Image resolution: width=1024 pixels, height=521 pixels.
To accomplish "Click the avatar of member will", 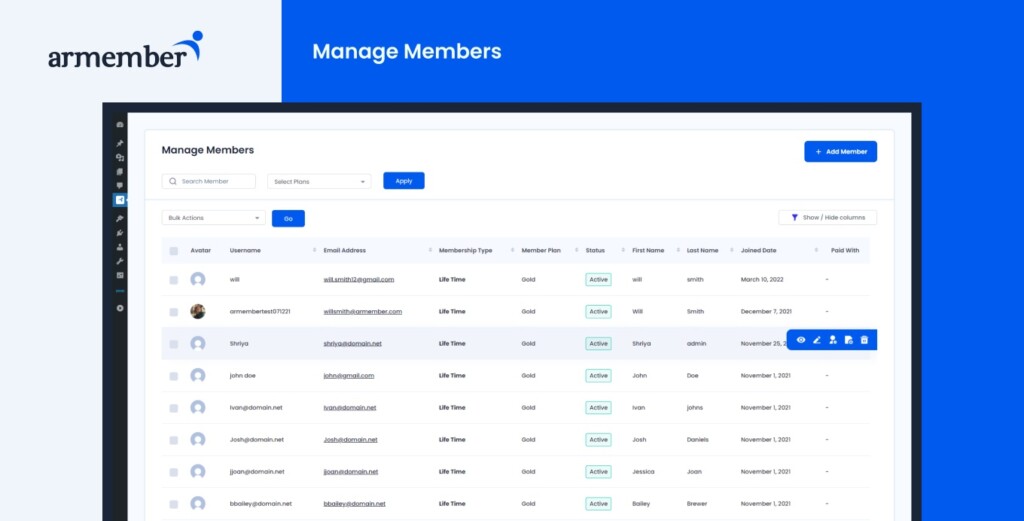I will pyautogui.click(x=198, y=279).
